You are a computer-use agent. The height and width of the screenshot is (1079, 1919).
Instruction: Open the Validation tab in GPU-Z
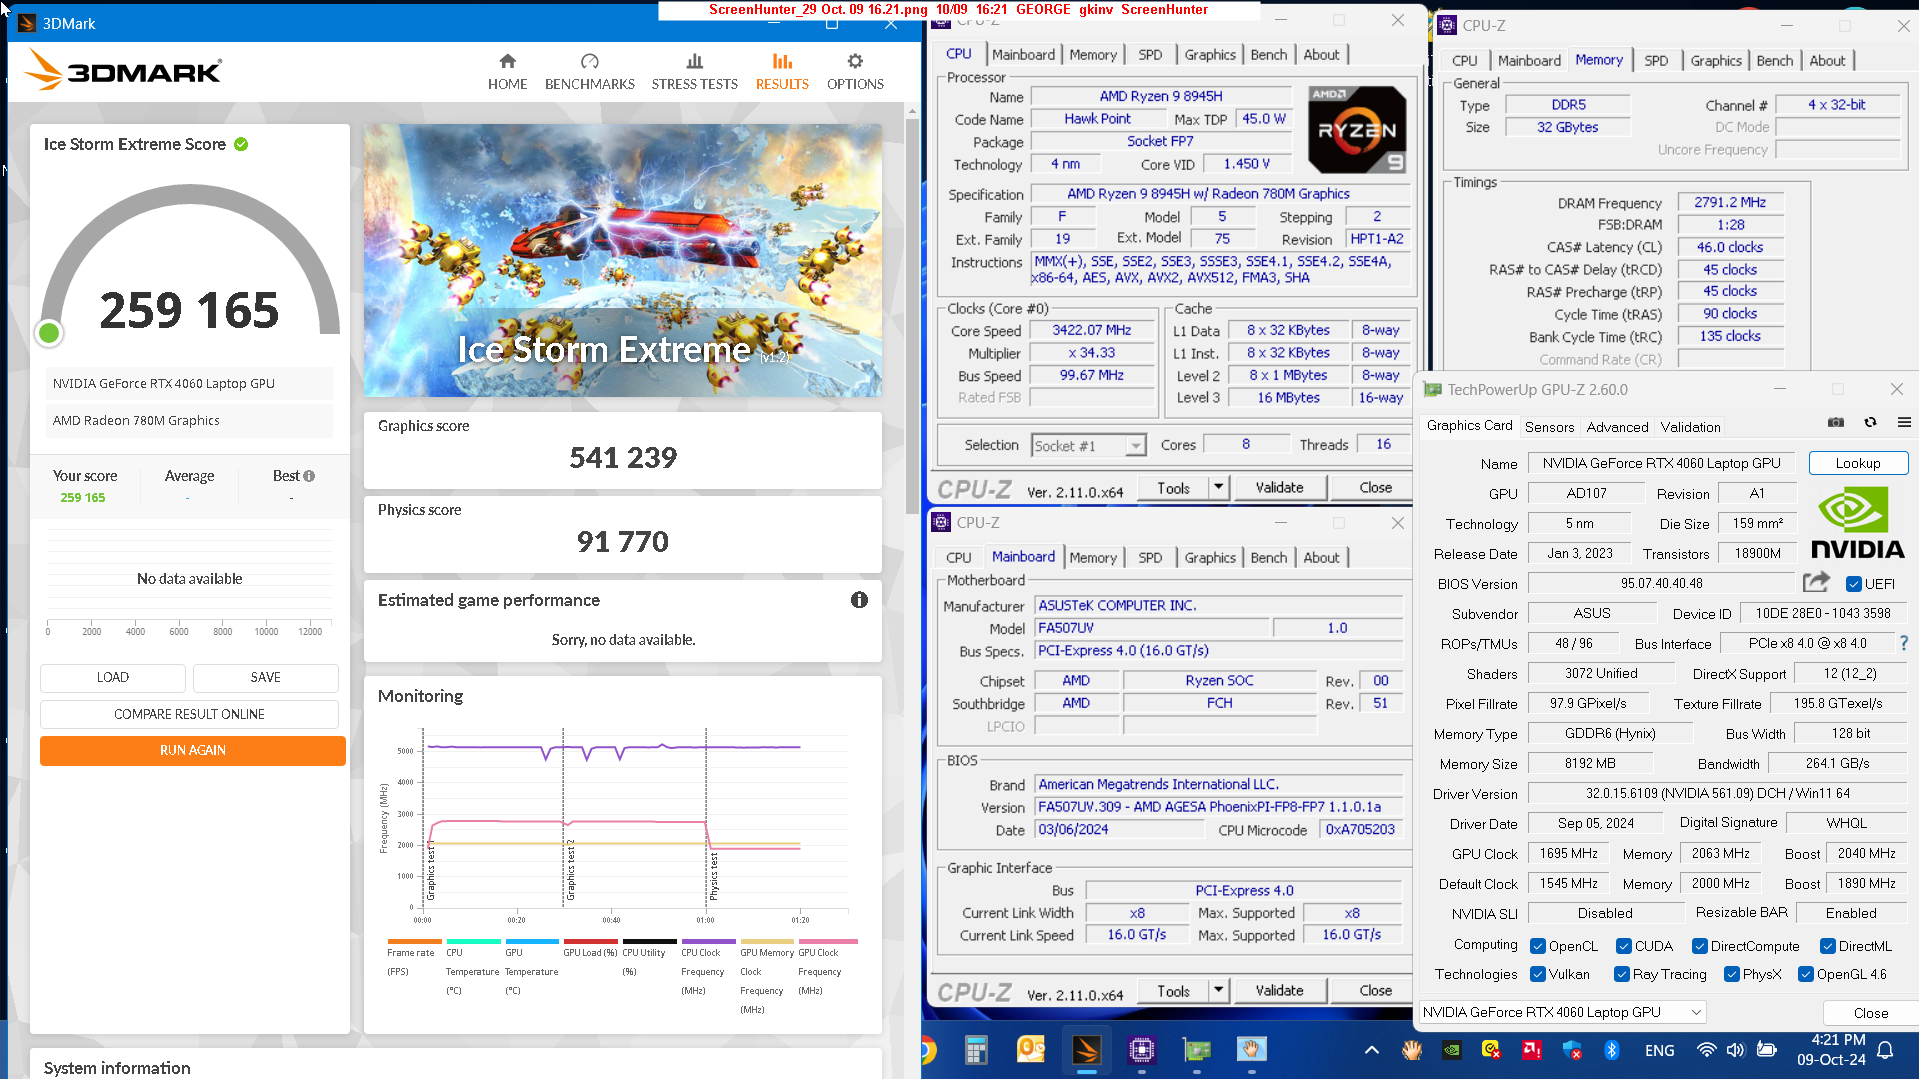(x=1690, y=427)
